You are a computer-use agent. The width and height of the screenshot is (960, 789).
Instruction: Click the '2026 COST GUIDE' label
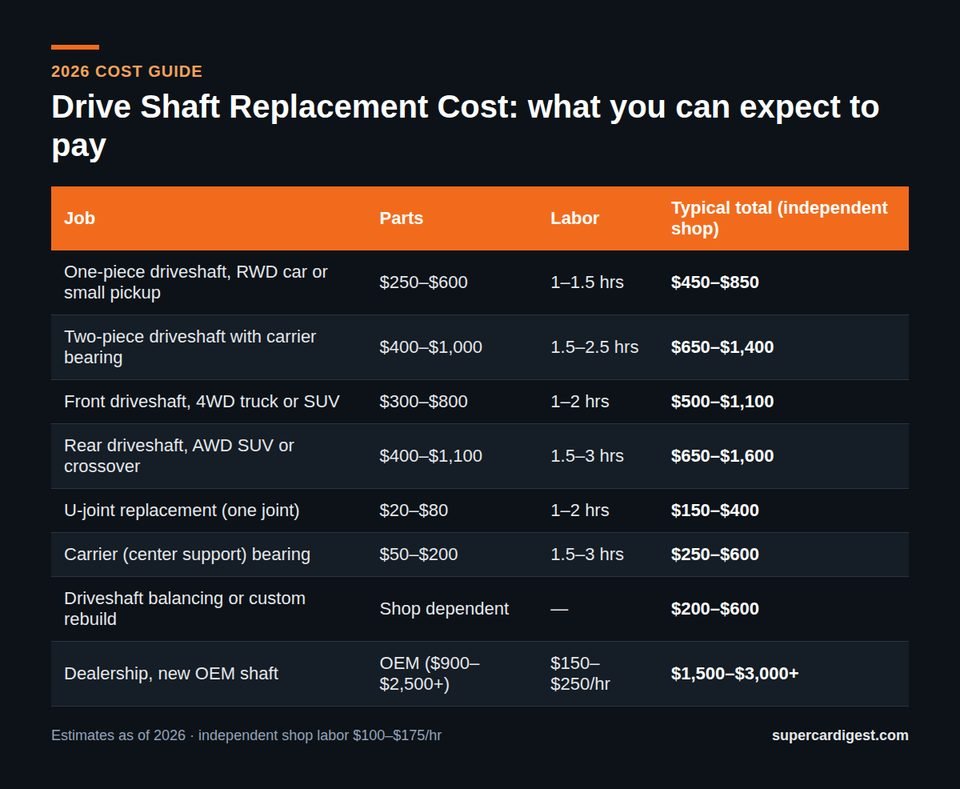pos(127,71)
